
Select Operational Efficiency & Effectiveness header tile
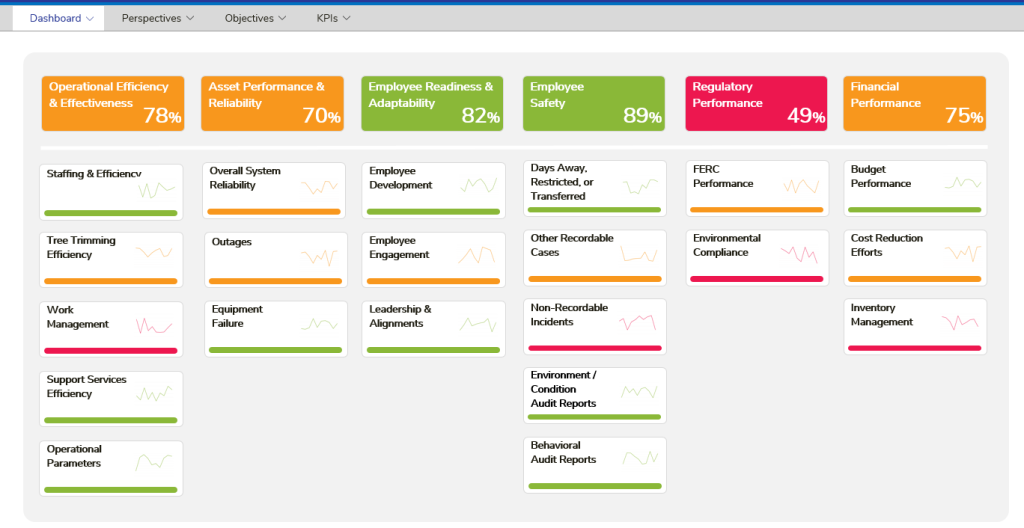112,103
